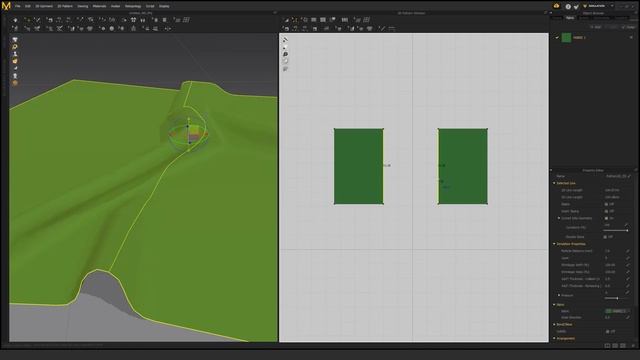
Task: Expand the Pressure sub-section
Action: coord(559,295)
